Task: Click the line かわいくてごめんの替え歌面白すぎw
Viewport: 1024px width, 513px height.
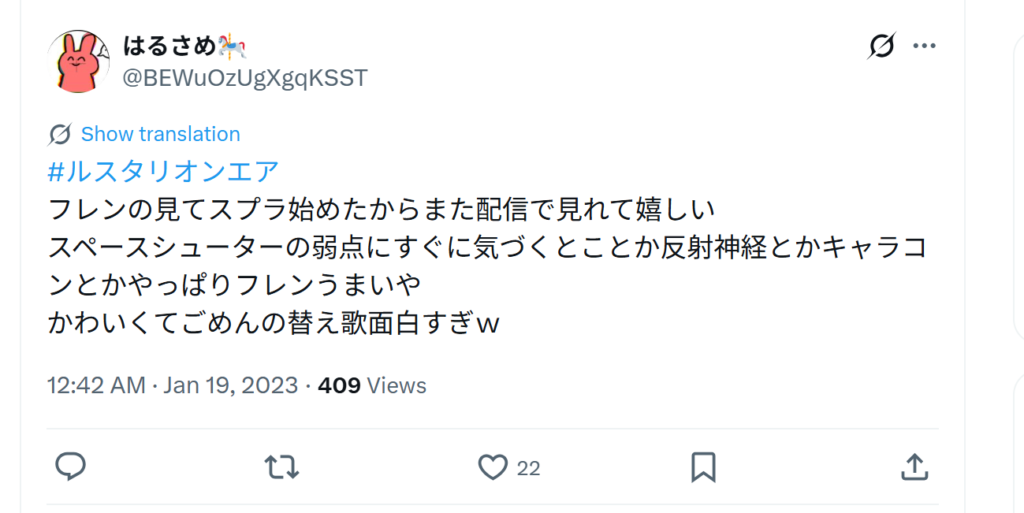Action: pyautogui.click(x=274, y=324)
